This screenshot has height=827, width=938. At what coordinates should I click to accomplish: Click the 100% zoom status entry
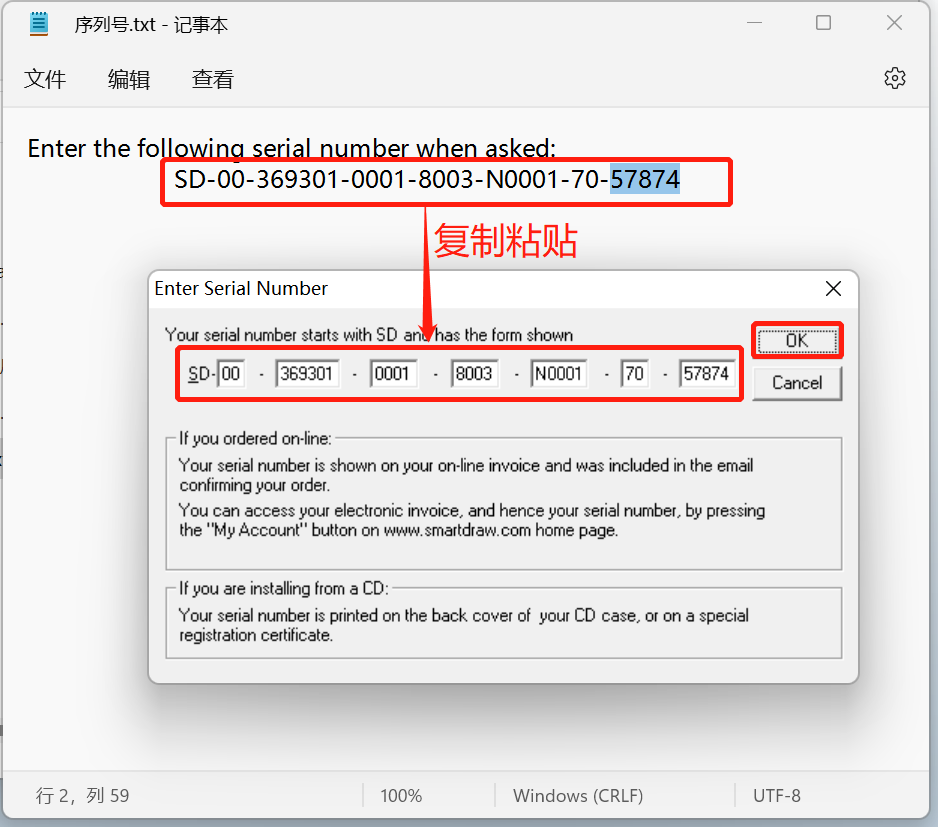point(401,795)
